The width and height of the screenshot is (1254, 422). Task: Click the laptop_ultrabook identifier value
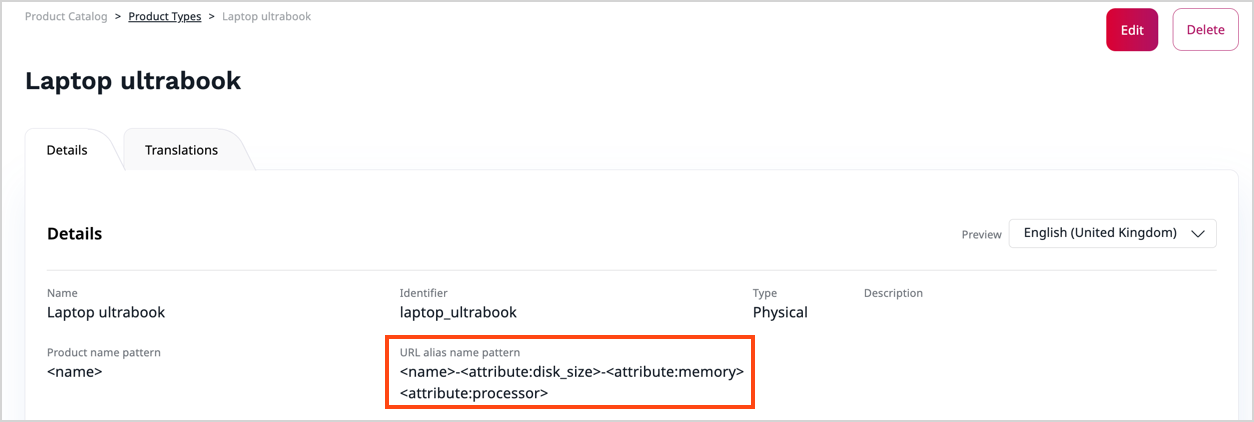pos(458,312)
